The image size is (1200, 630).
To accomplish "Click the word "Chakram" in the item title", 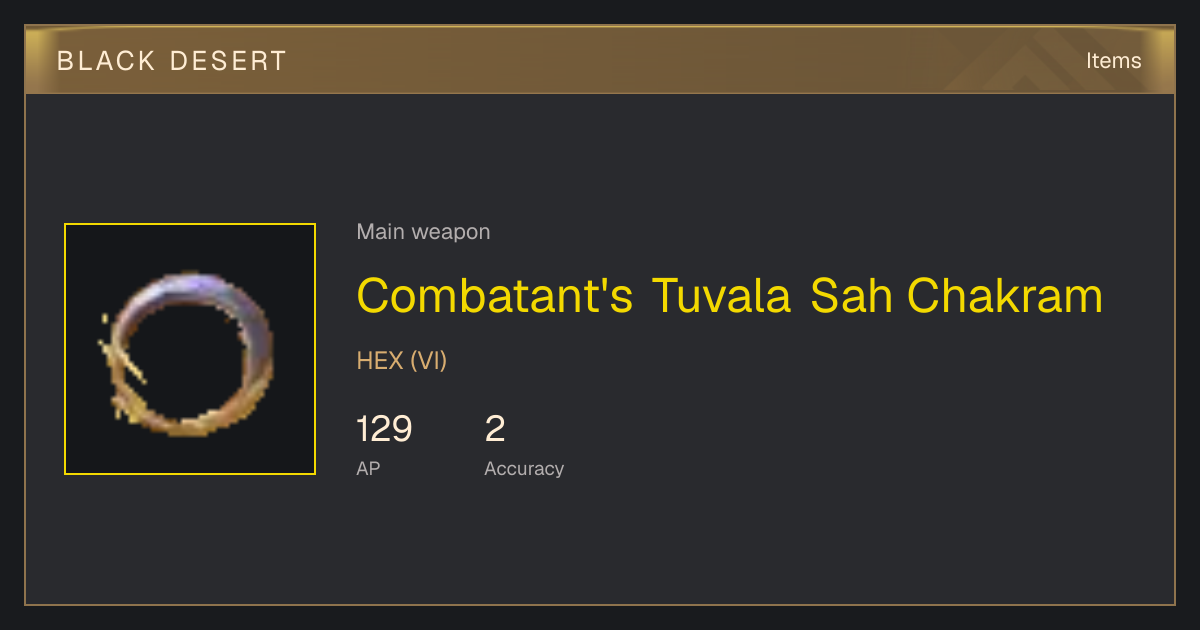I will point(1005,296).
